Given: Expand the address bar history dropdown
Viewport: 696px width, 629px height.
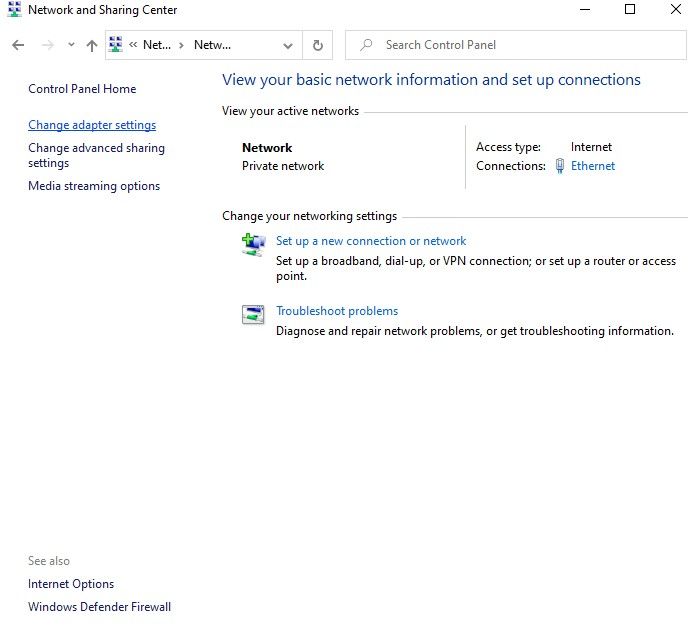Looking at the screenshot, I should tap(288, 45).
